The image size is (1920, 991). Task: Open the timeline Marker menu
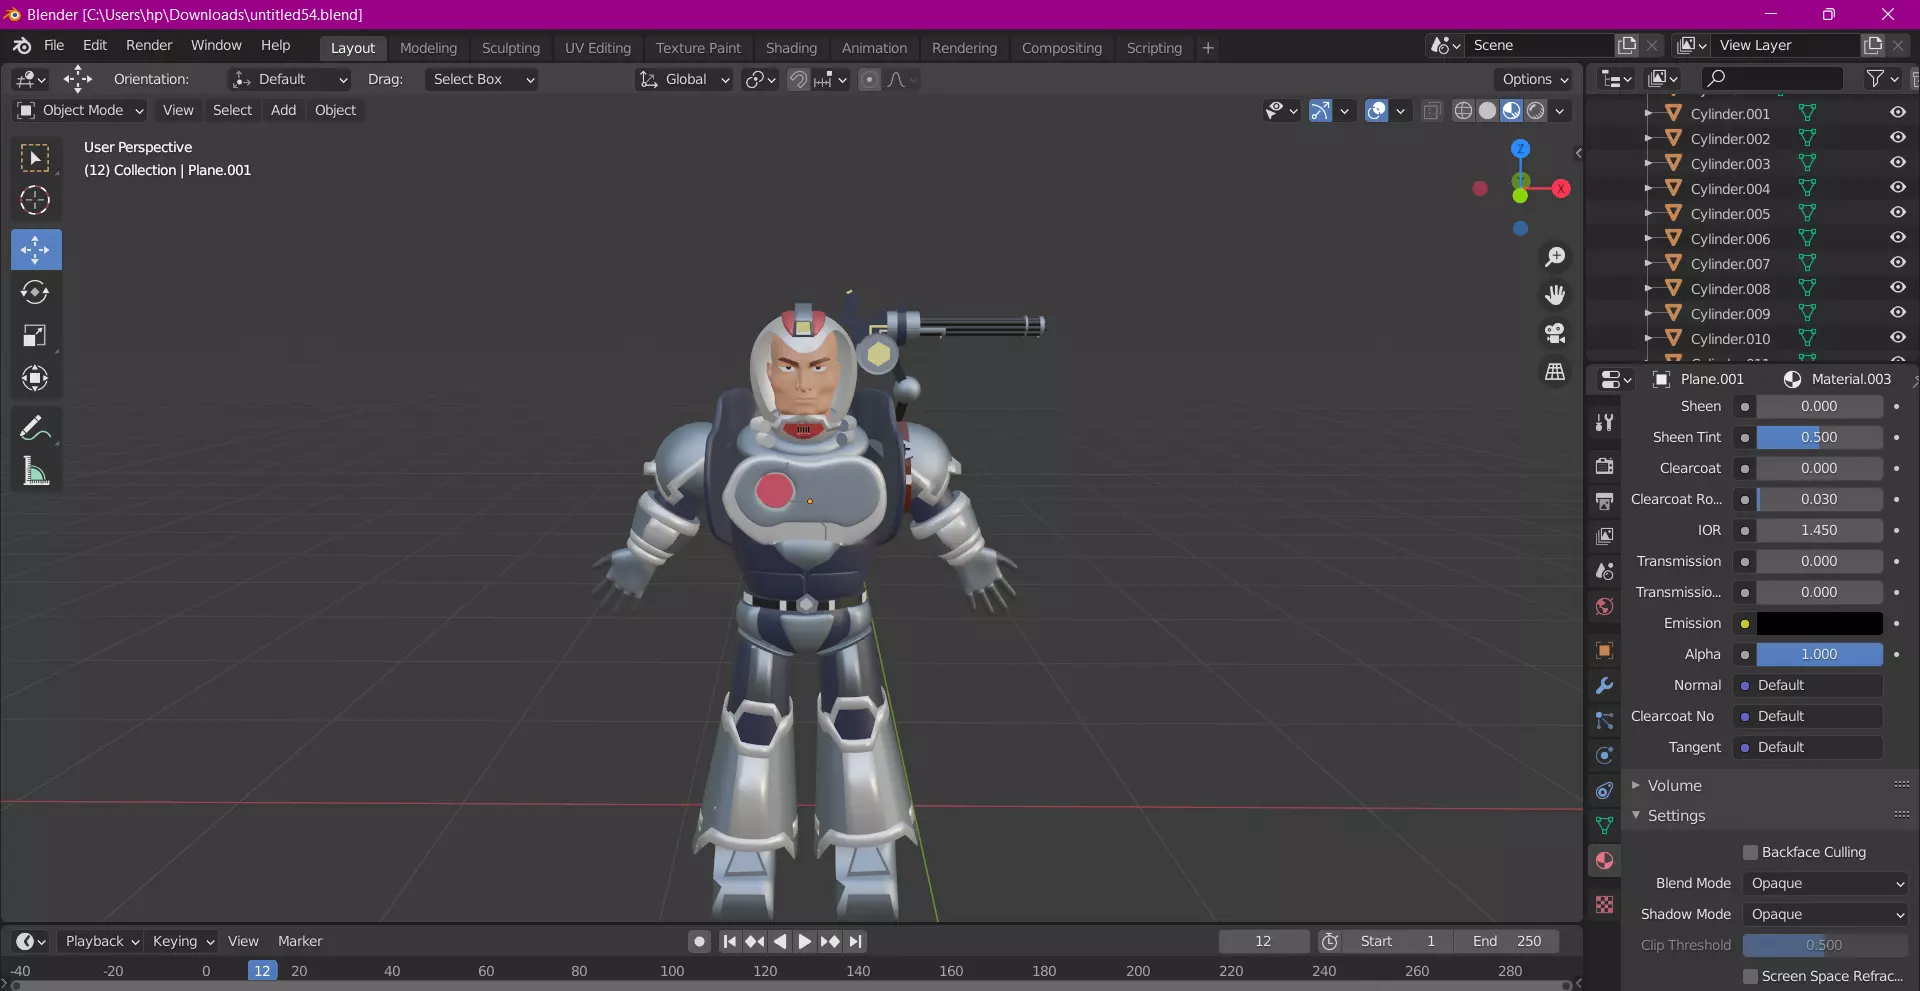point(300,941)
